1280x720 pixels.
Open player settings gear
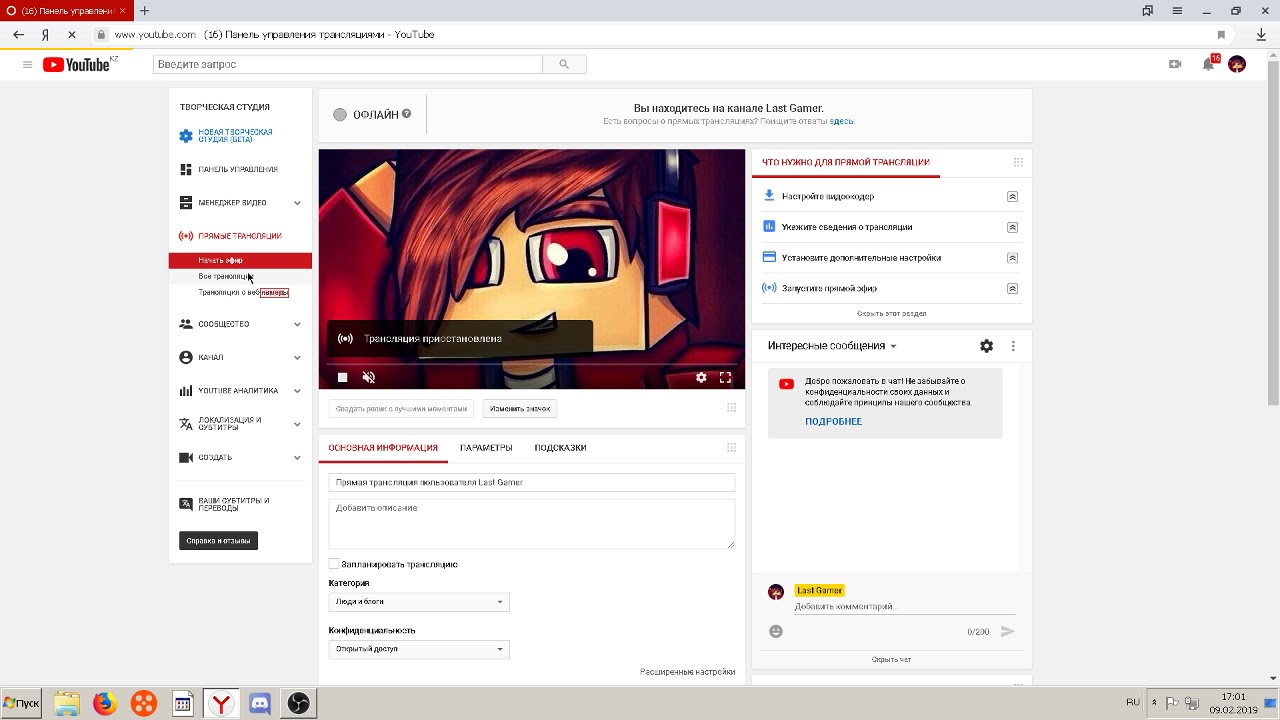click(701, 377)
